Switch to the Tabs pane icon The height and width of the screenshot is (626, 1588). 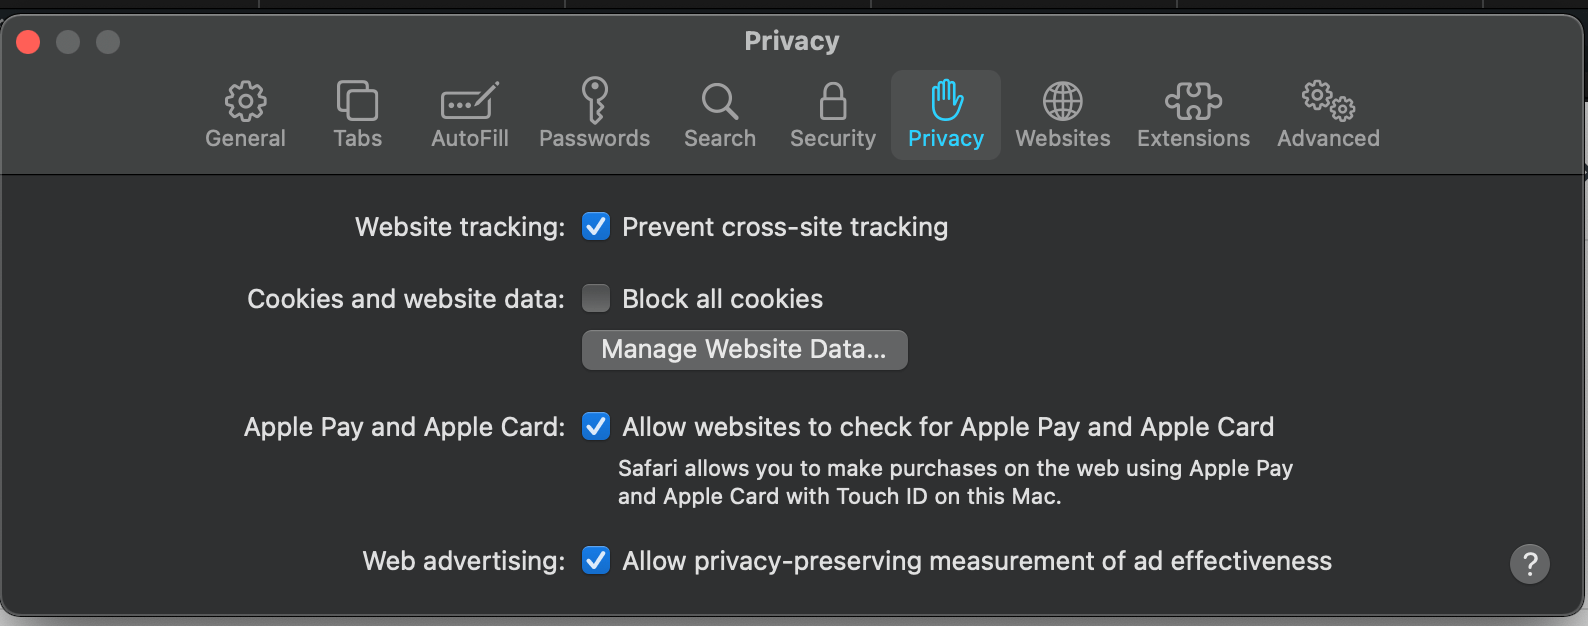(x=357, y=101)
